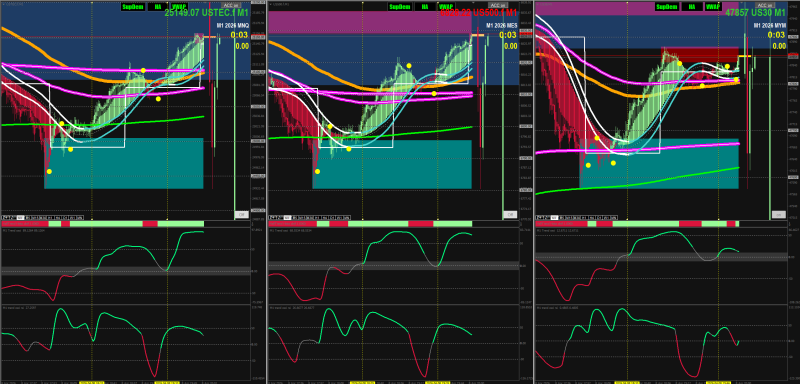The image size is (800, 384).
Task: Toggle VWAP in the US30 chart
Action: click(x=713, y=7)
